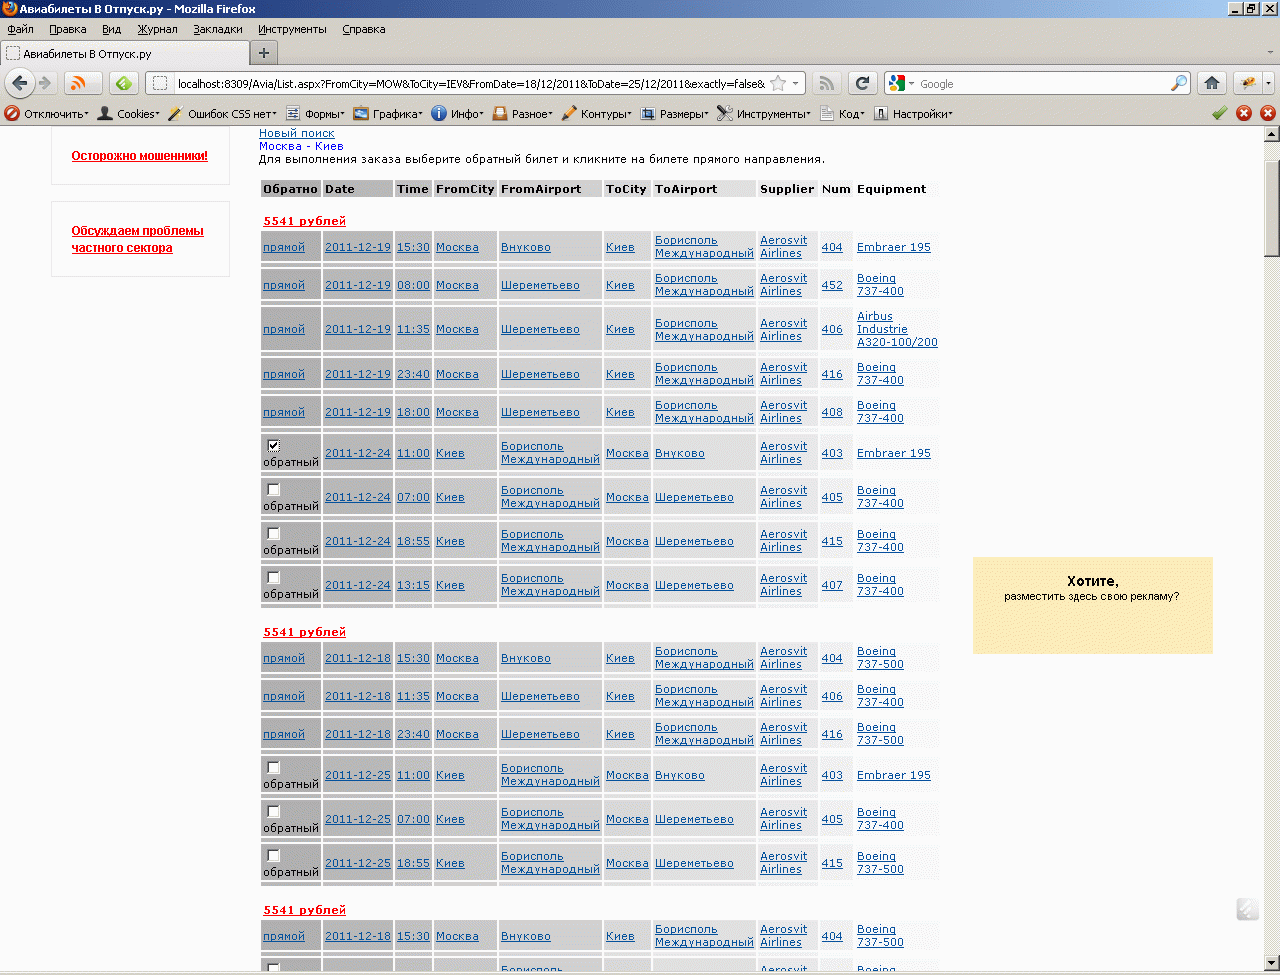Check the return flight 2011-12-25 11:00 checkbox
The height and width of the screenshot is (975, 1280).
(x=274, y=768)
